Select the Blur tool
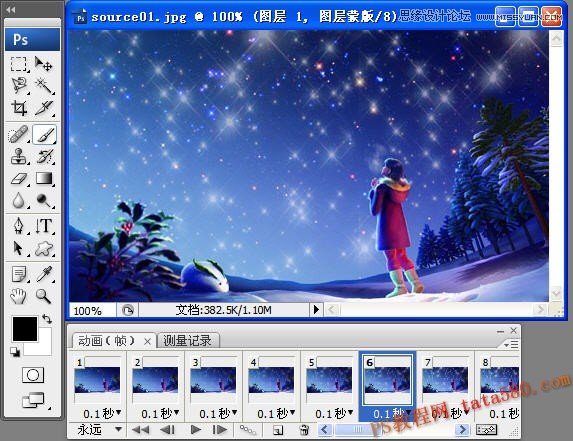Viewport: 573px width, 441px height. coord(19,200)
